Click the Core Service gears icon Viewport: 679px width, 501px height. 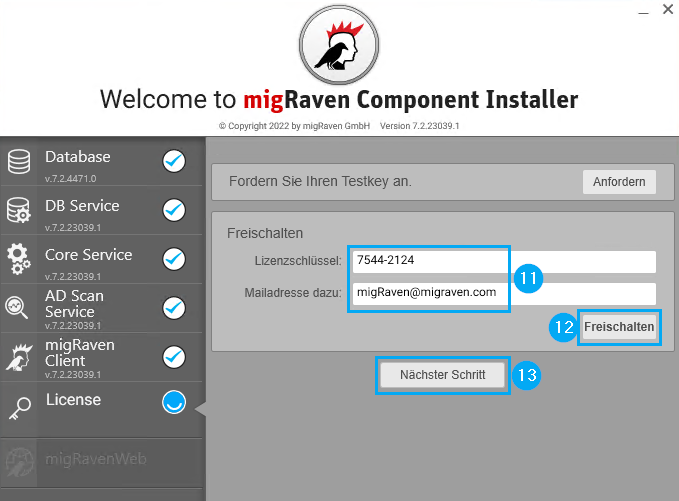pyautogui.click(x=19, y=259)
